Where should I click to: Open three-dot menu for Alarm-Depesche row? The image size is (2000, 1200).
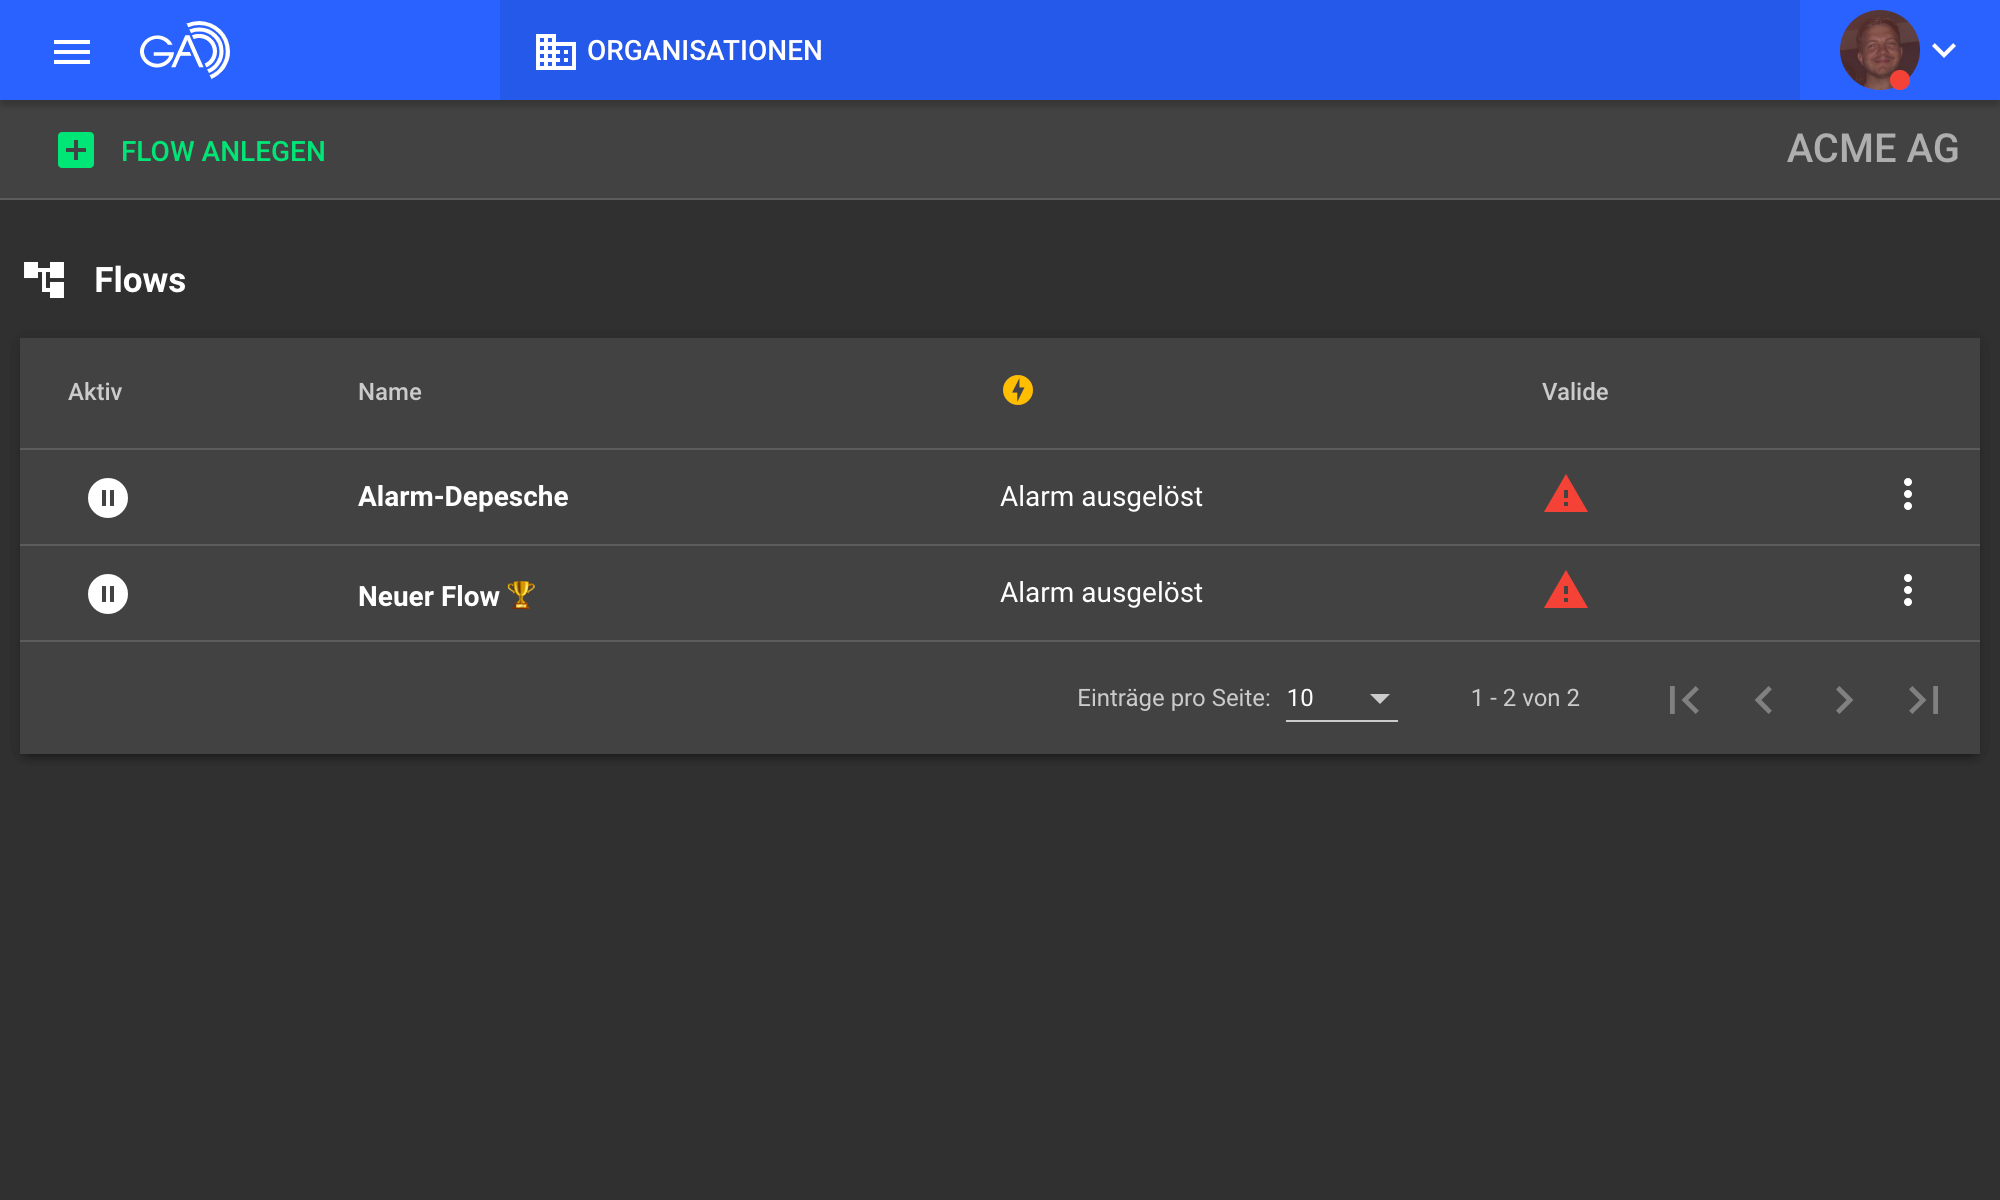pos(1907,495)
